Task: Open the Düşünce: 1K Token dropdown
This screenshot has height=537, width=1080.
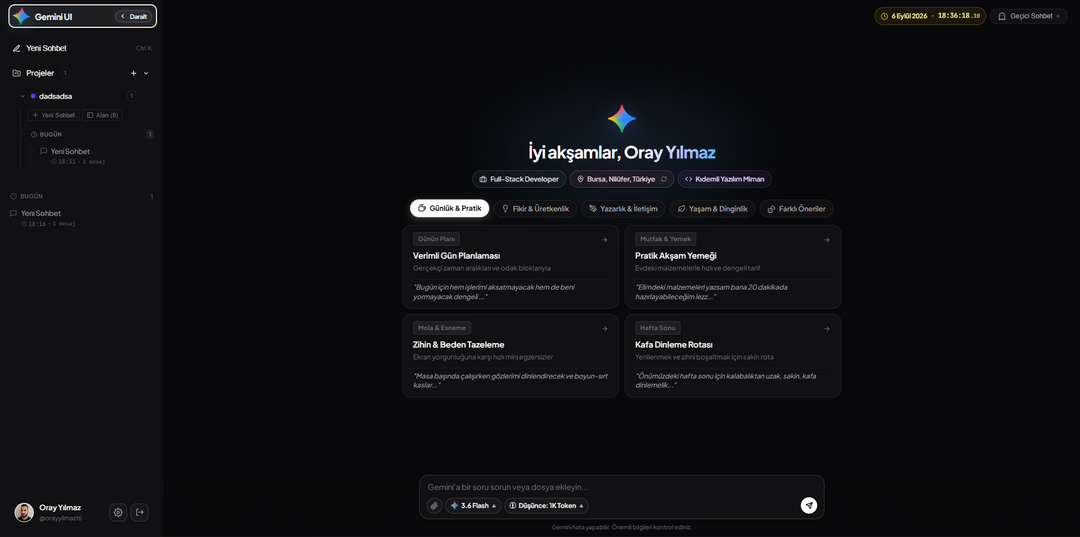Action: coord(546,505)
